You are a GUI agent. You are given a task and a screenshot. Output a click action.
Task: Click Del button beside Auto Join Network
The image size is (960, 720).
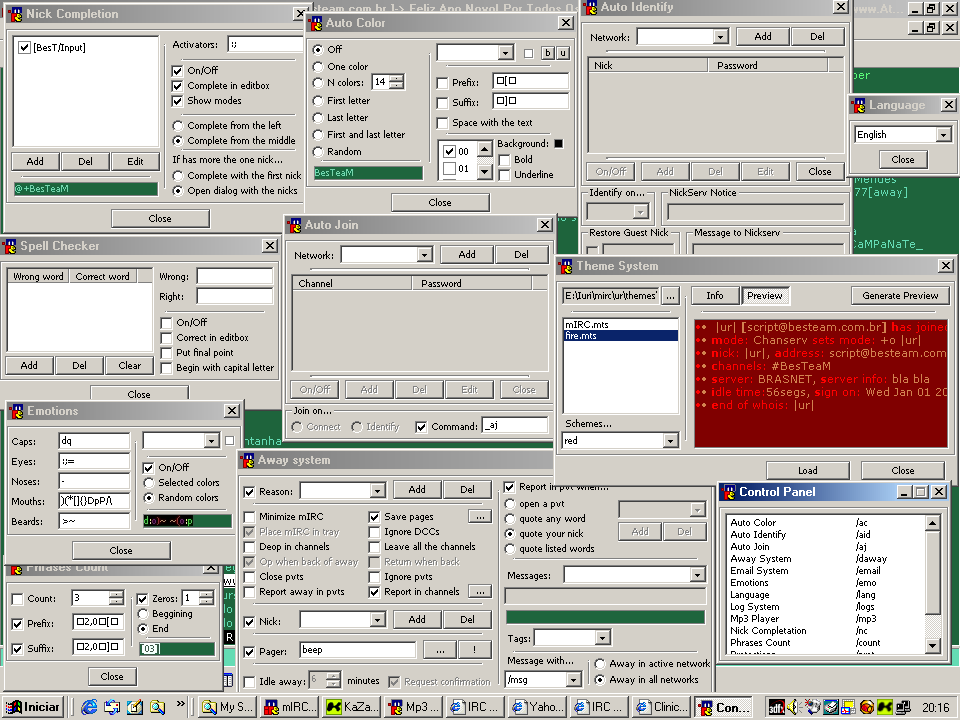pyautogui.click(x=521, y=255)
